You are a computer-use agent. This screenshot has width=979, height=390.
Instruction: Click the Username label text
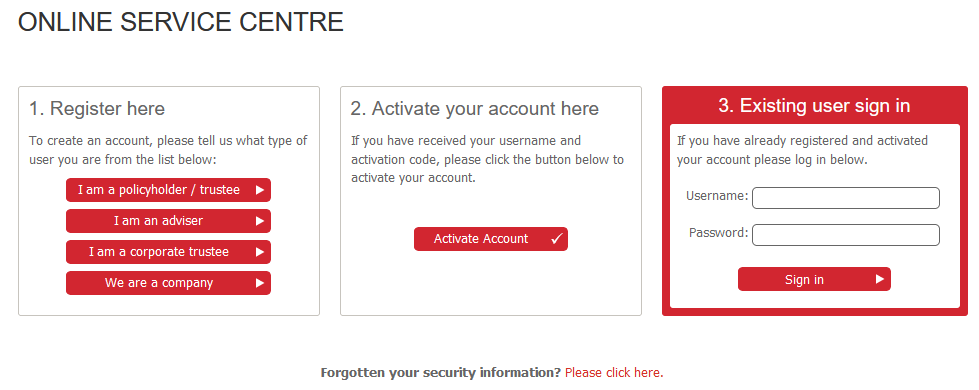pyautogui.click(x=717, y=196)
